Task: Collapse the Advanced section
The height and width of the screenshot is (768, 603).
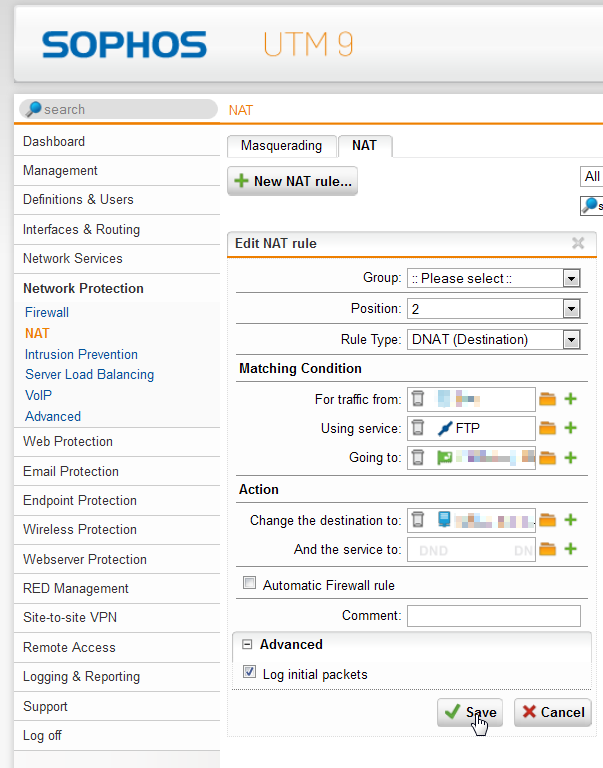Action: 246,645
